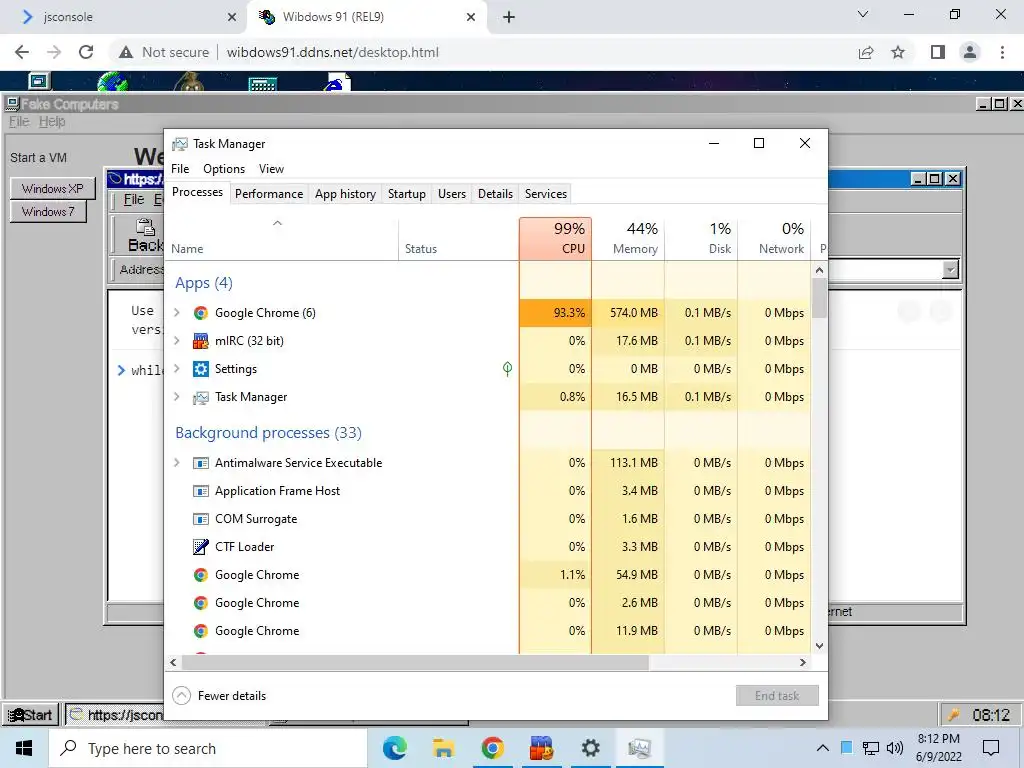Click the horizontal scrollbar right arrow
Viewport: 1024px width, 768px height.
(803, 662)
